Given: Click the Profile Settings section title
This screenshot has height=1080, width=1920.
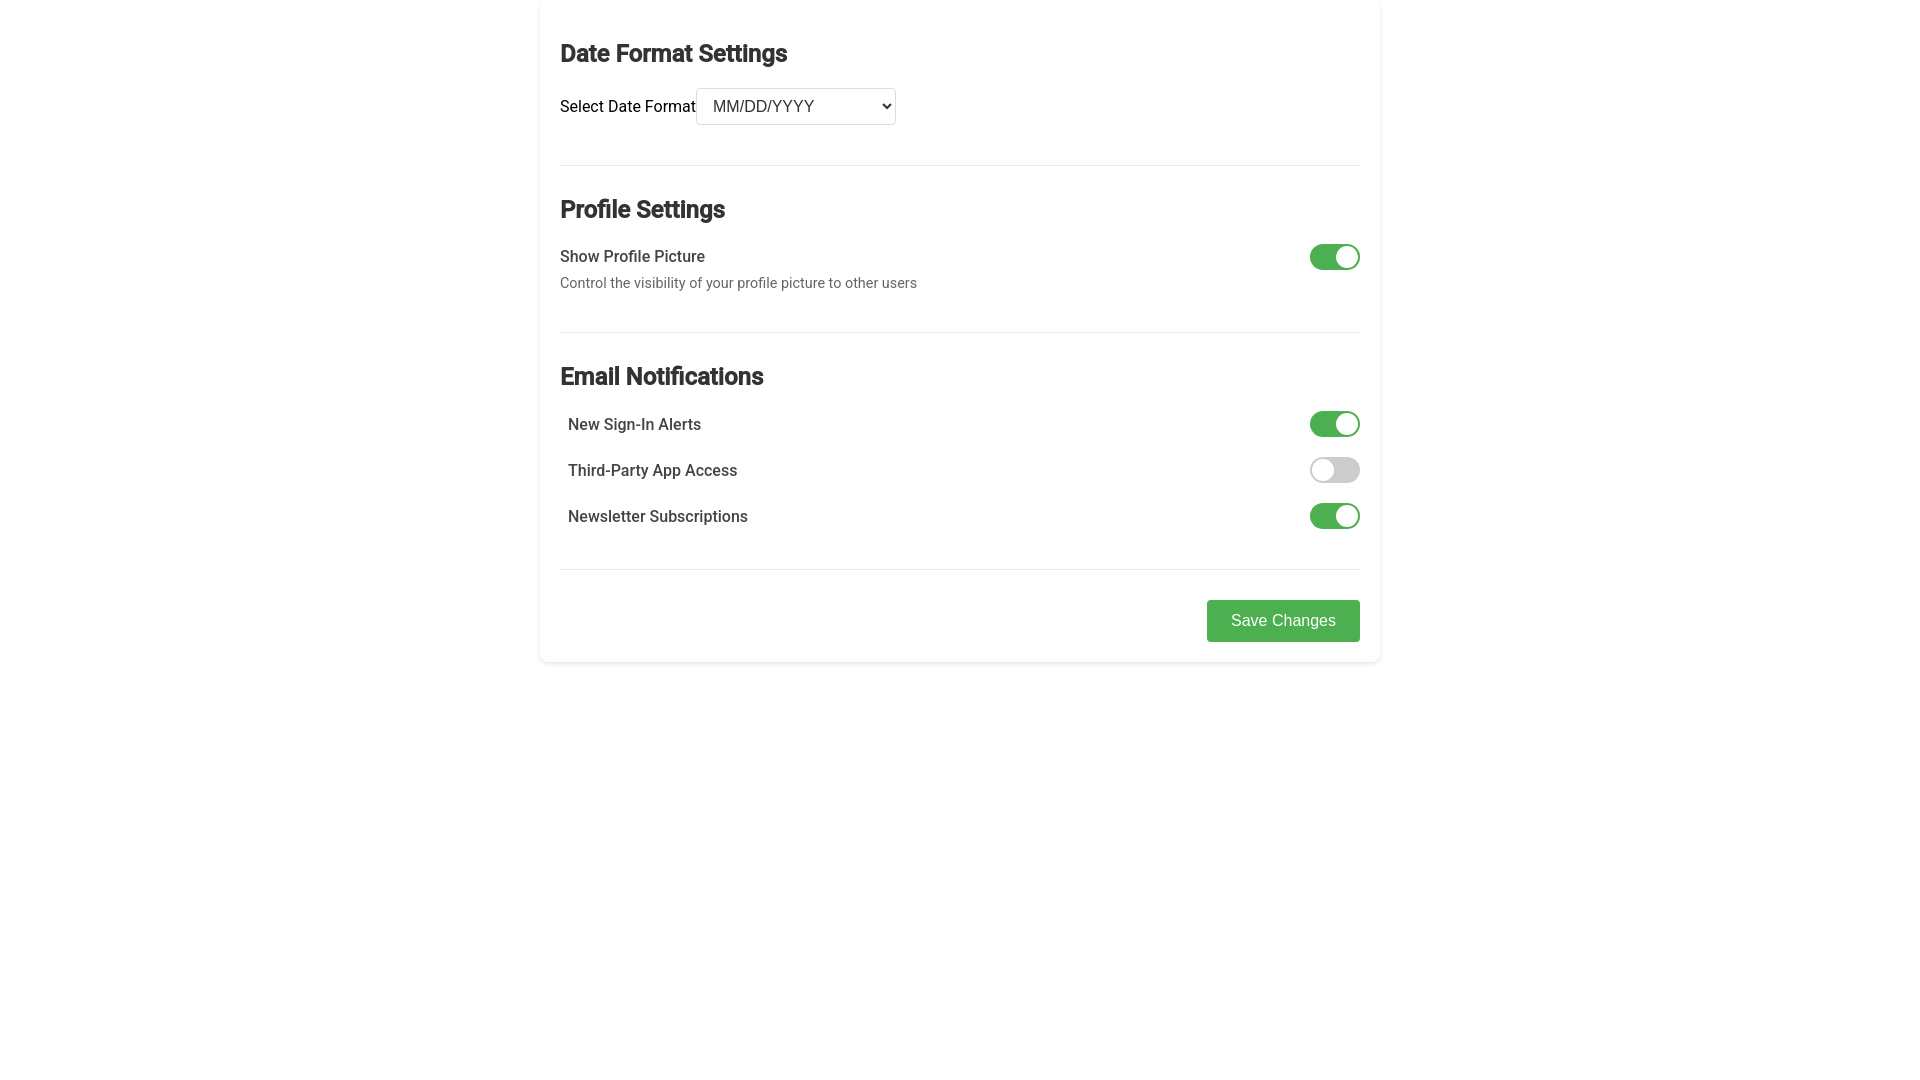Looking at the screenshot, I should pos(642,210).
